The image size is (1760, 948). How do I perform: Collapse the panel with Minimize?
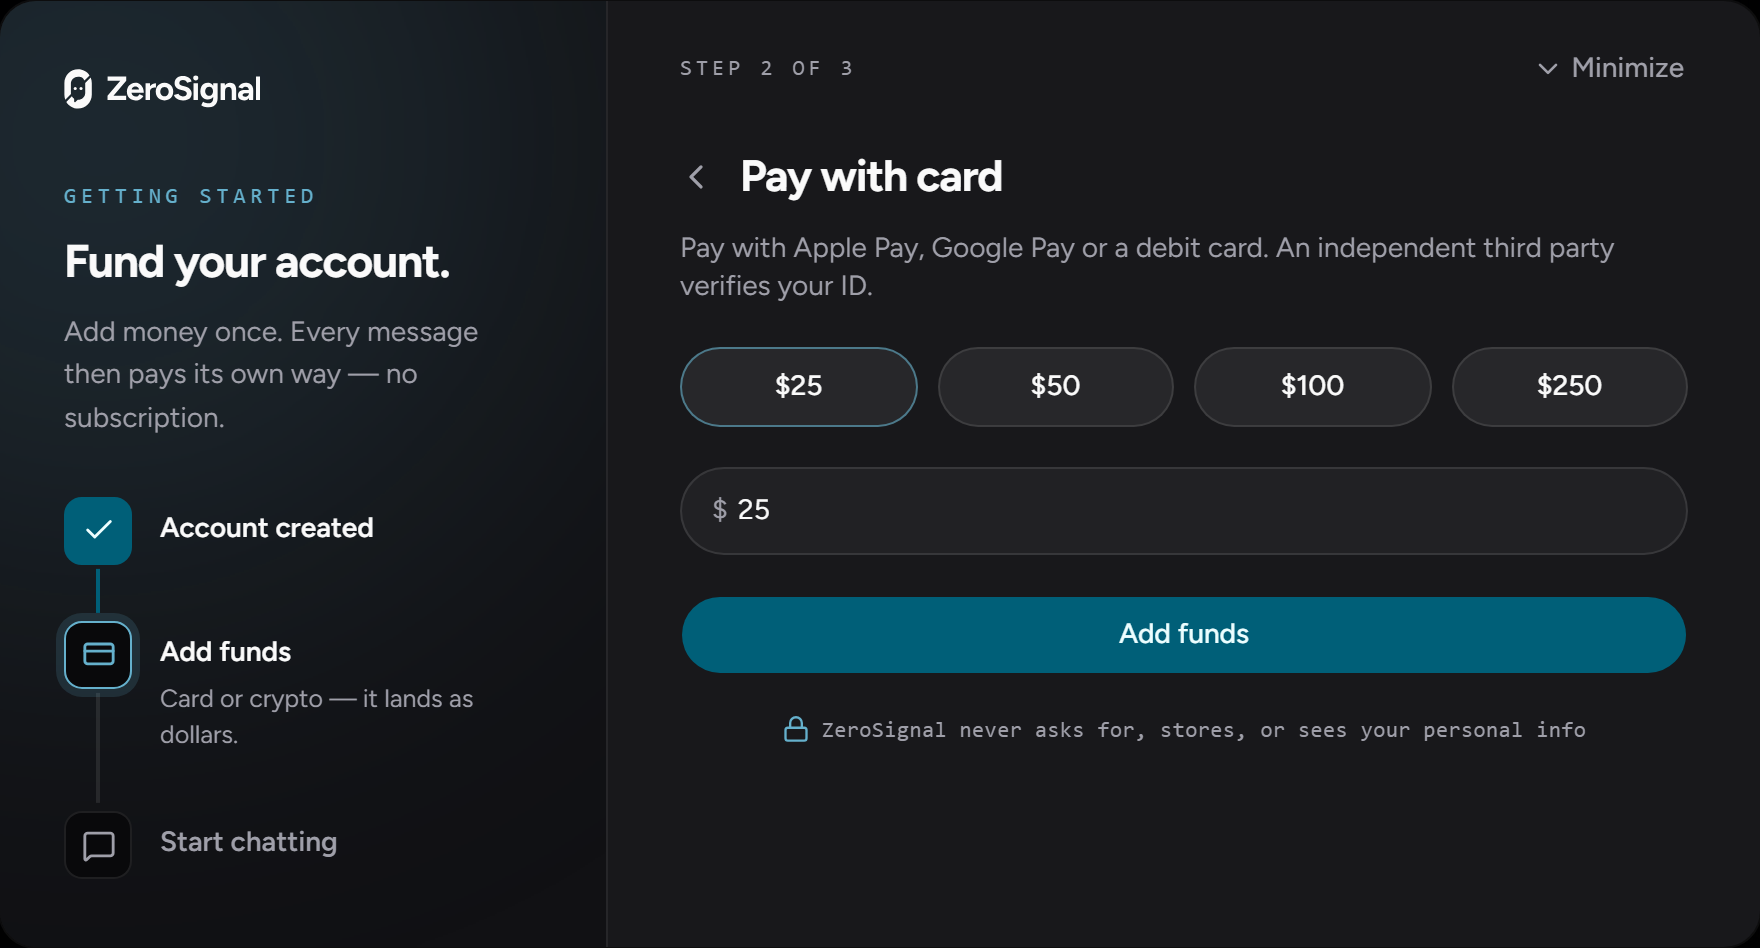[1610, 68]
